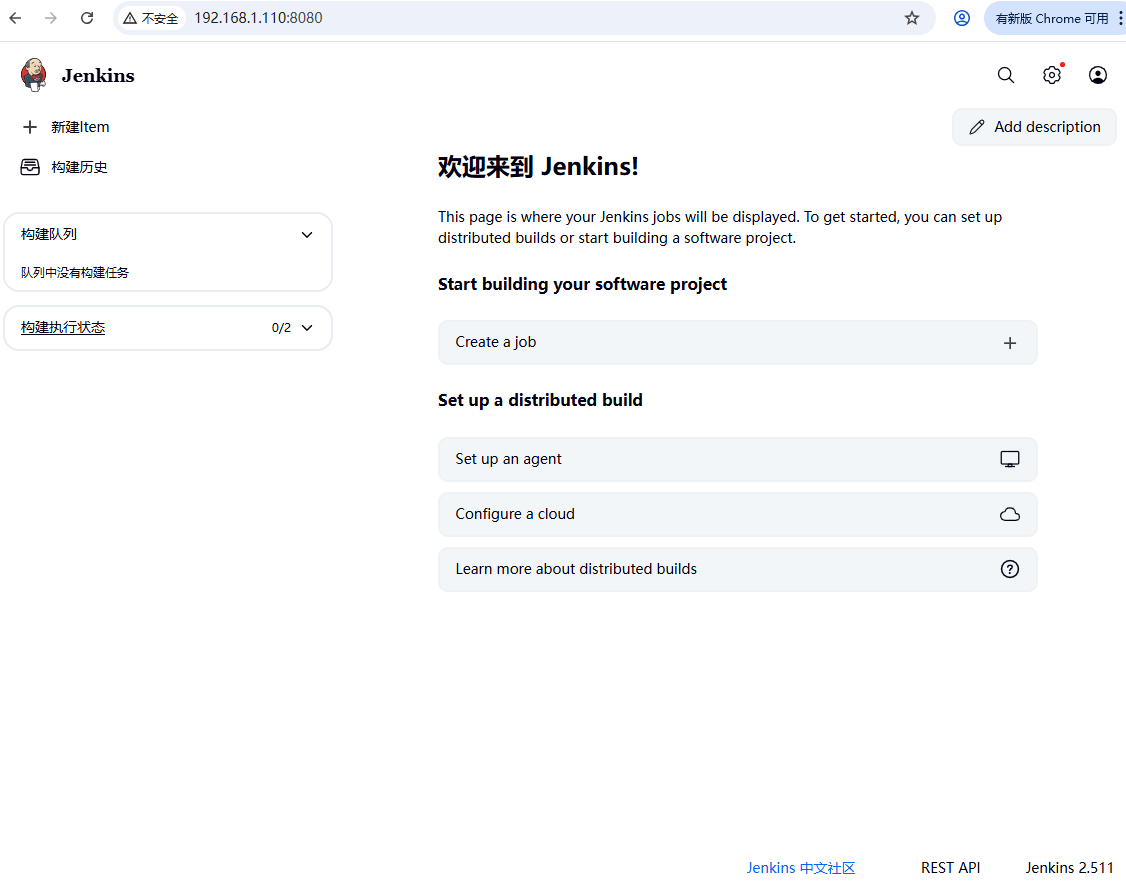Viewport: 1126px width, 889px height.
Task: Click the Add description button
Action: [x=1034, y=127]
